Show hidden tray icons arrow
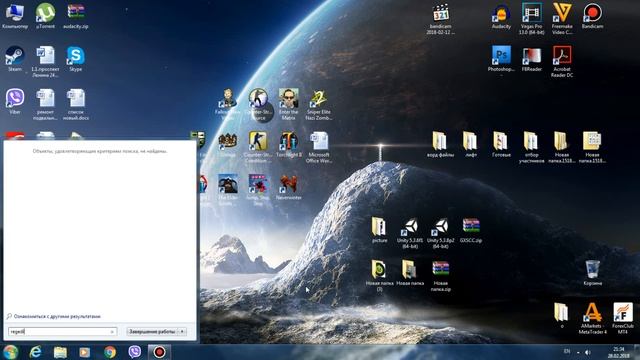 (x=578, y=352)
